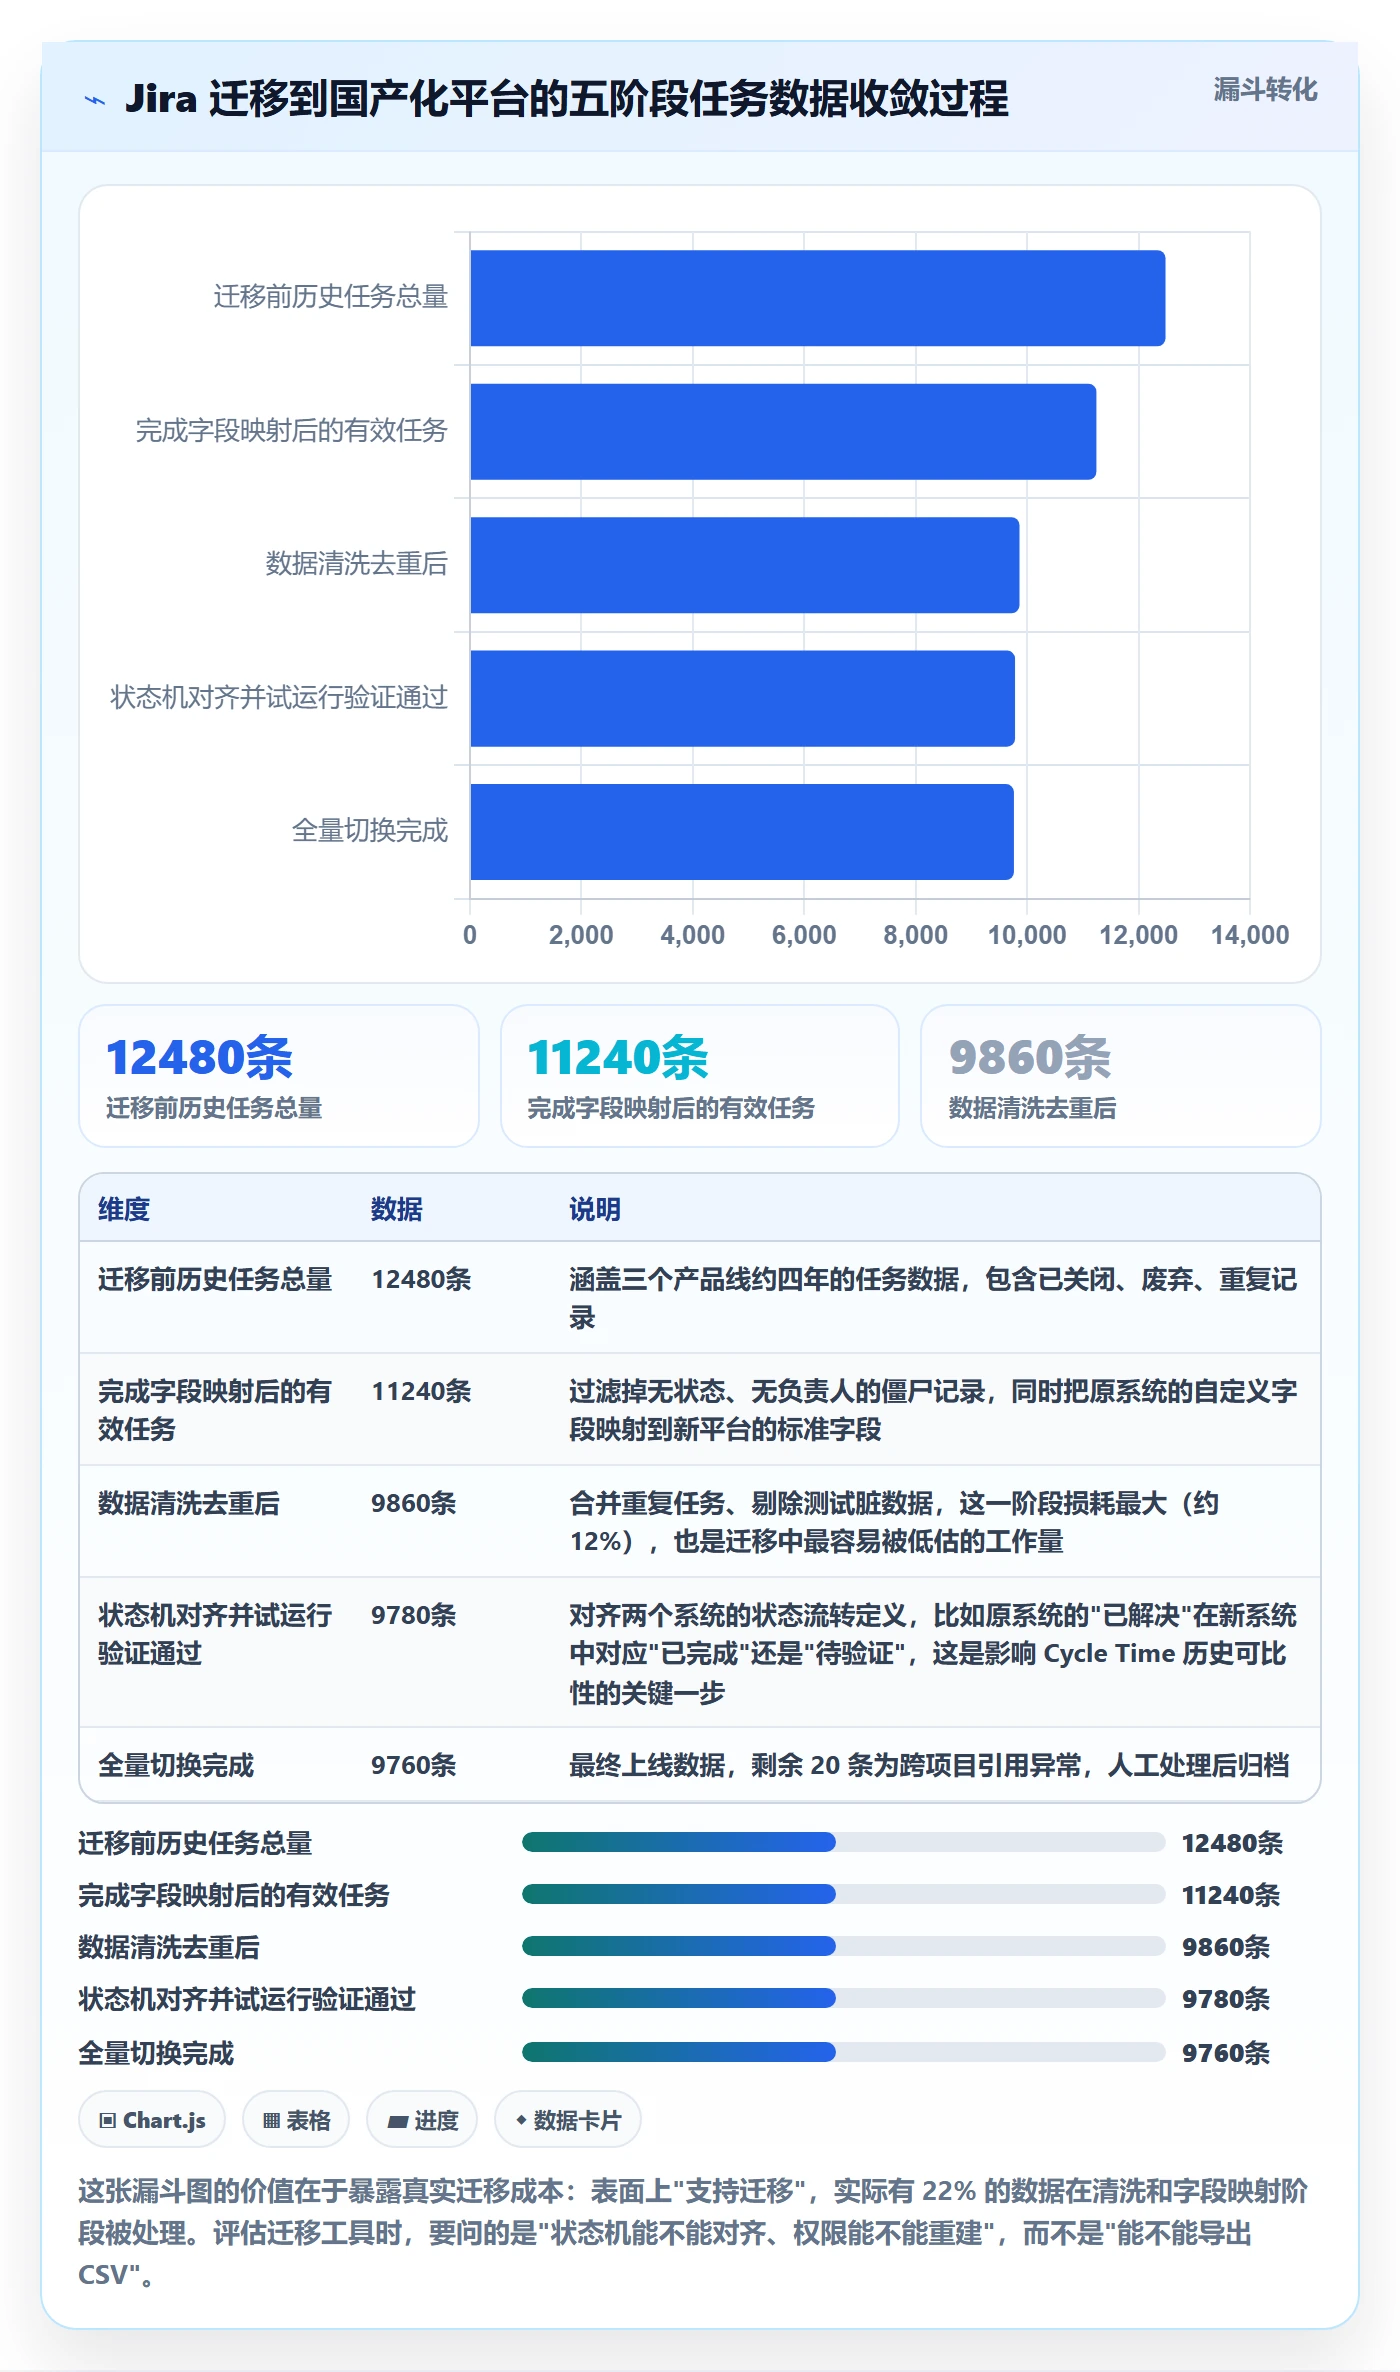
Task: Select the 表格 tag chip
Action: (x=296, y=2120)
